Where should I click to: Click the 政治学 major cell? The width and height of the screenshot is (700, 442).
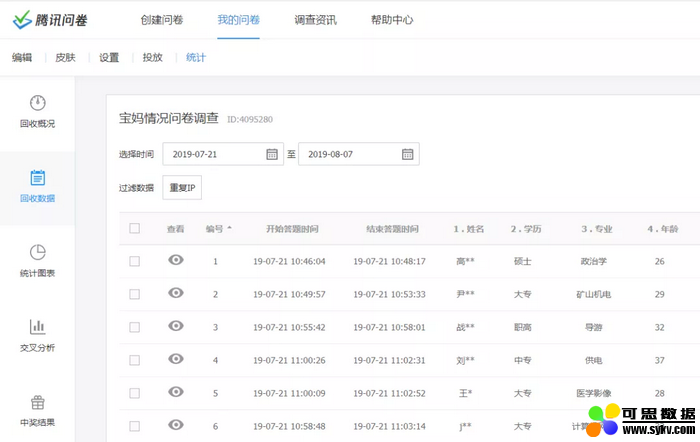[x=594, y=261]
